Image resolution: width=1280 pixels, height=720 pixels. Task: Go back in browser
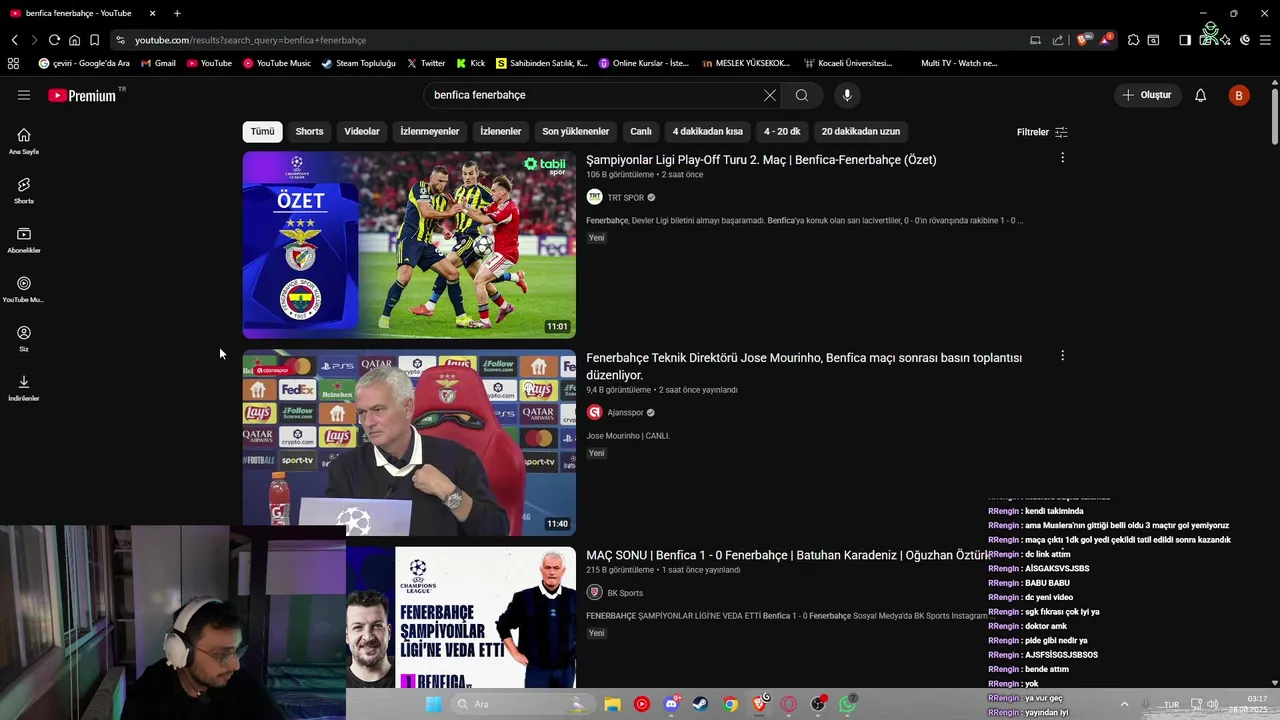coord(15,40)
